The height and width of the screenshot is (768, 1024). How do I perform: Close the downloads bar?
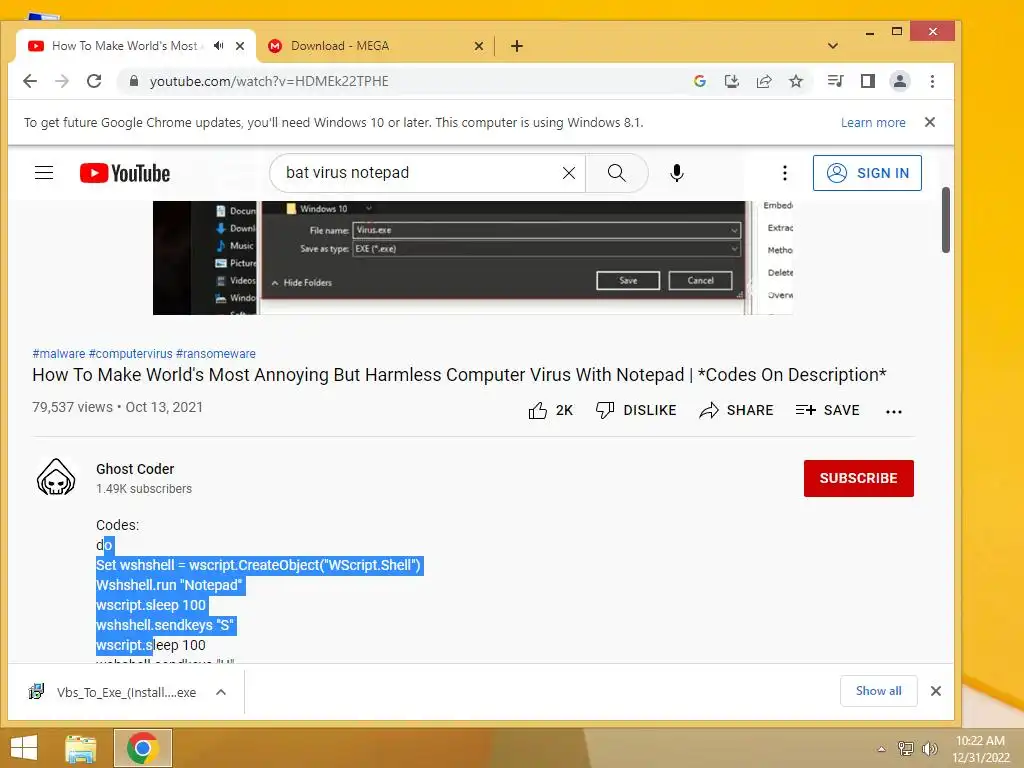pos(936,691)
